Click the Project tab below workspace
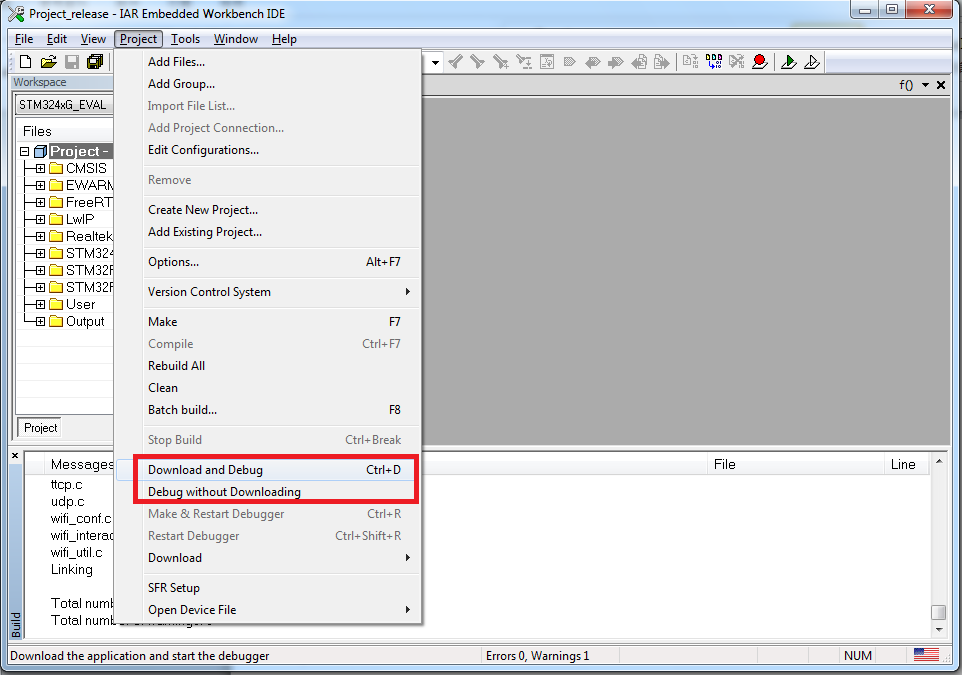The width and height of the screenshot is (962, 675). (40, 428)
